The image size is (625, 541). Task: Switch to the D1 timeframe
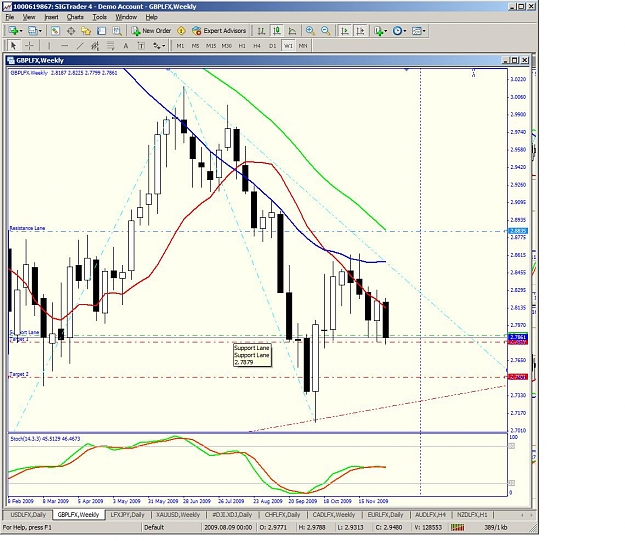click(273, 46)
